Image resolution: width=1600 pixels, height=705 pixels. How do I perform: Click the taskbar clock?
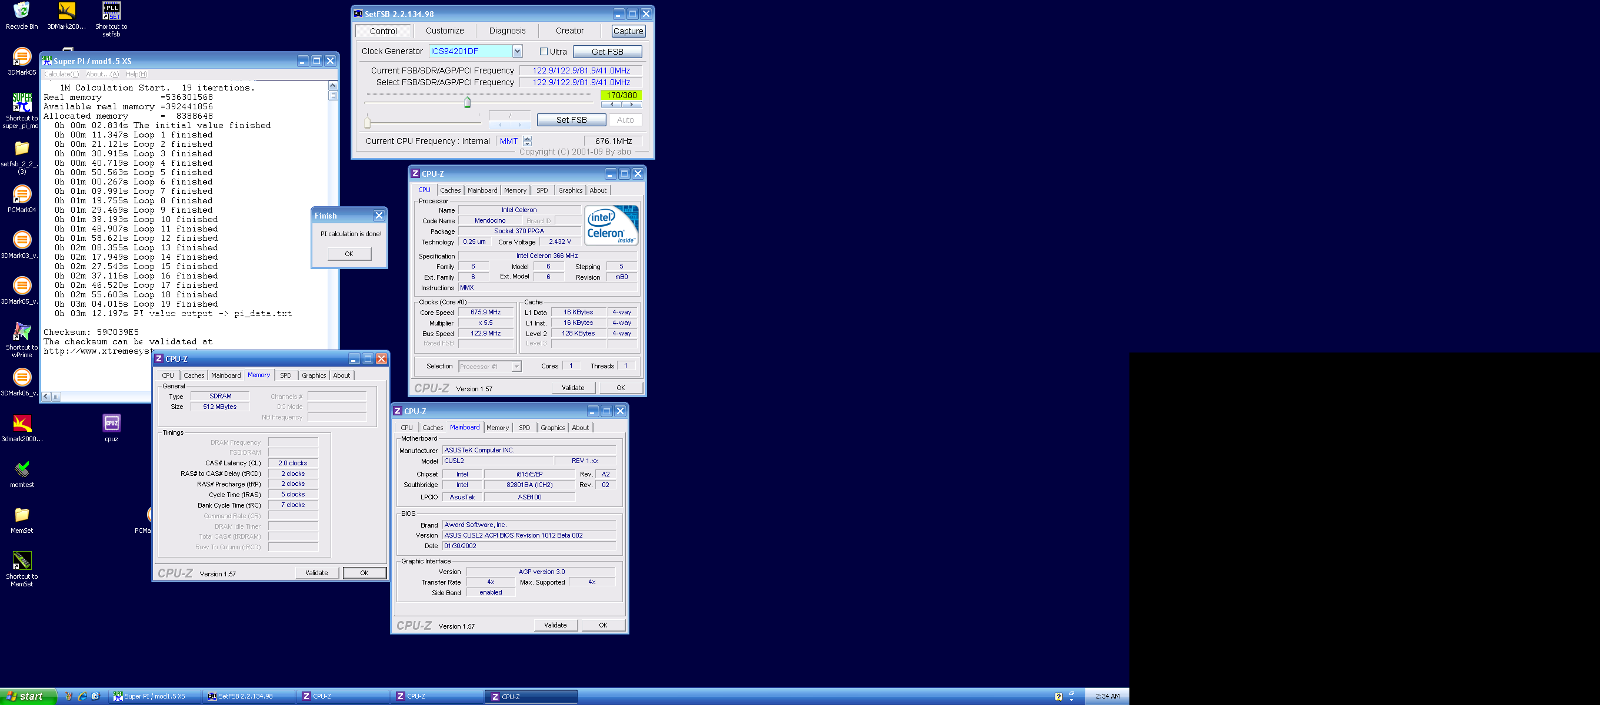[1107, 696]
